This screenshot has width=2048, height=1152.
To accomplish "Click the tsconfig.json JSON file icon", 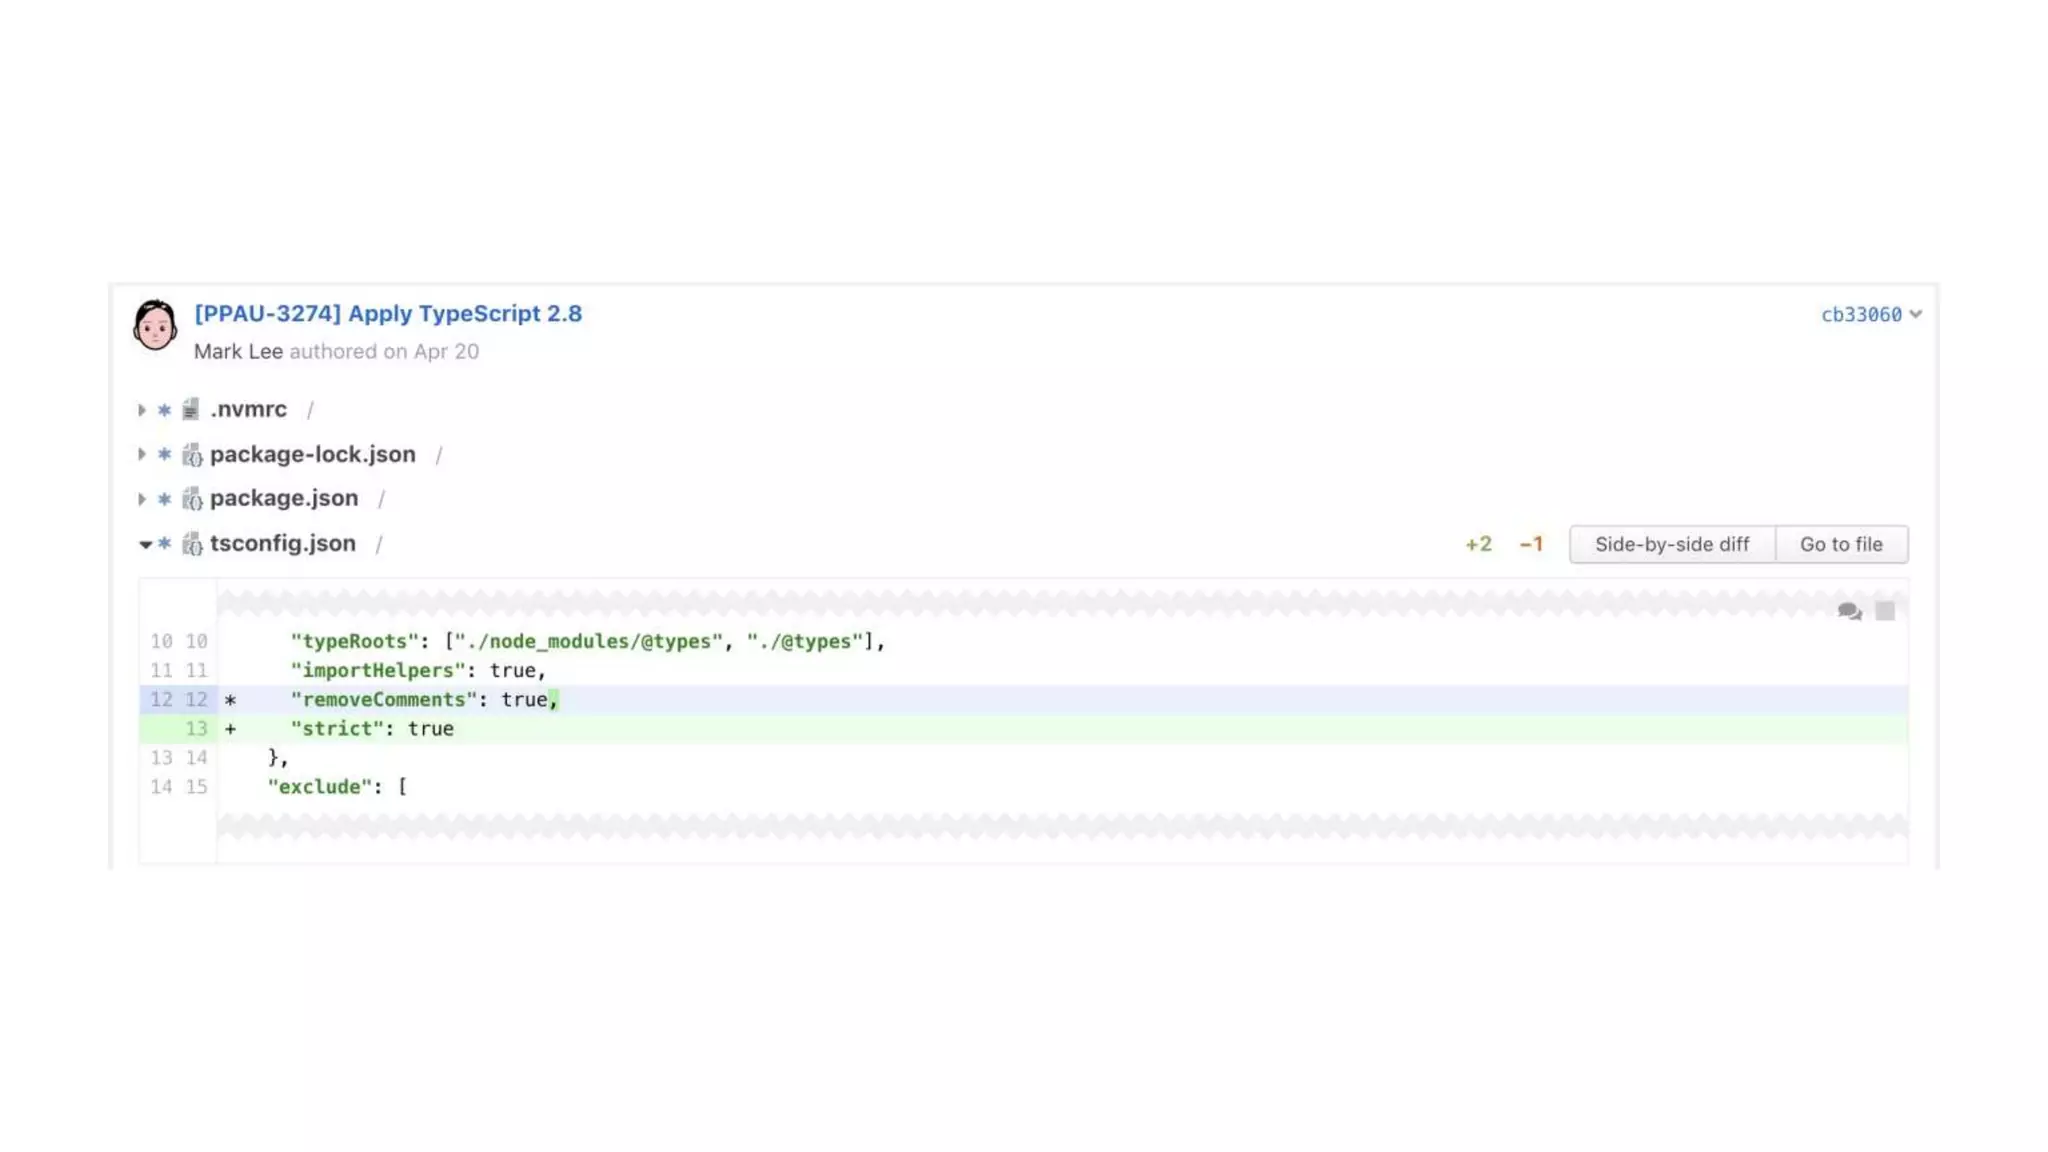I will click(x=192, y=544).
